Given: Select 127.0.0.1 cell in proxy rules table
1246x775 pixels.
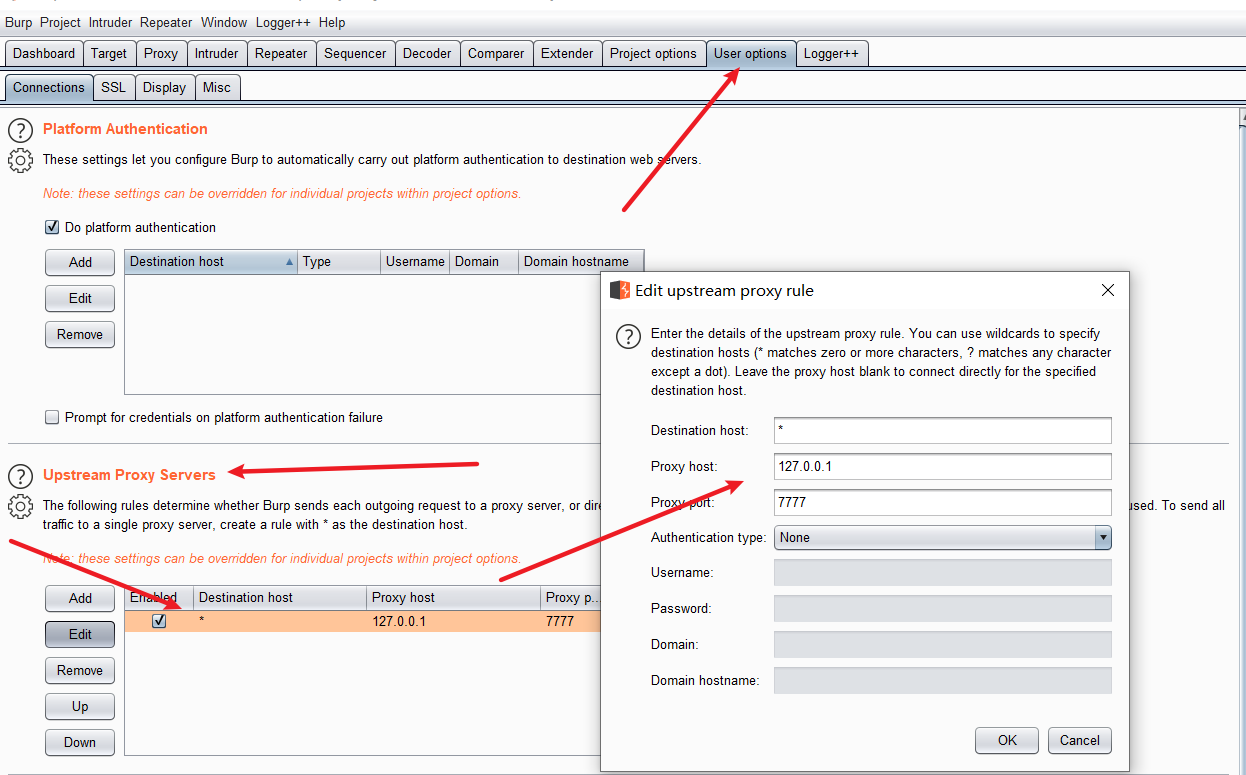Looking at the screenshot, I should 453,621.
